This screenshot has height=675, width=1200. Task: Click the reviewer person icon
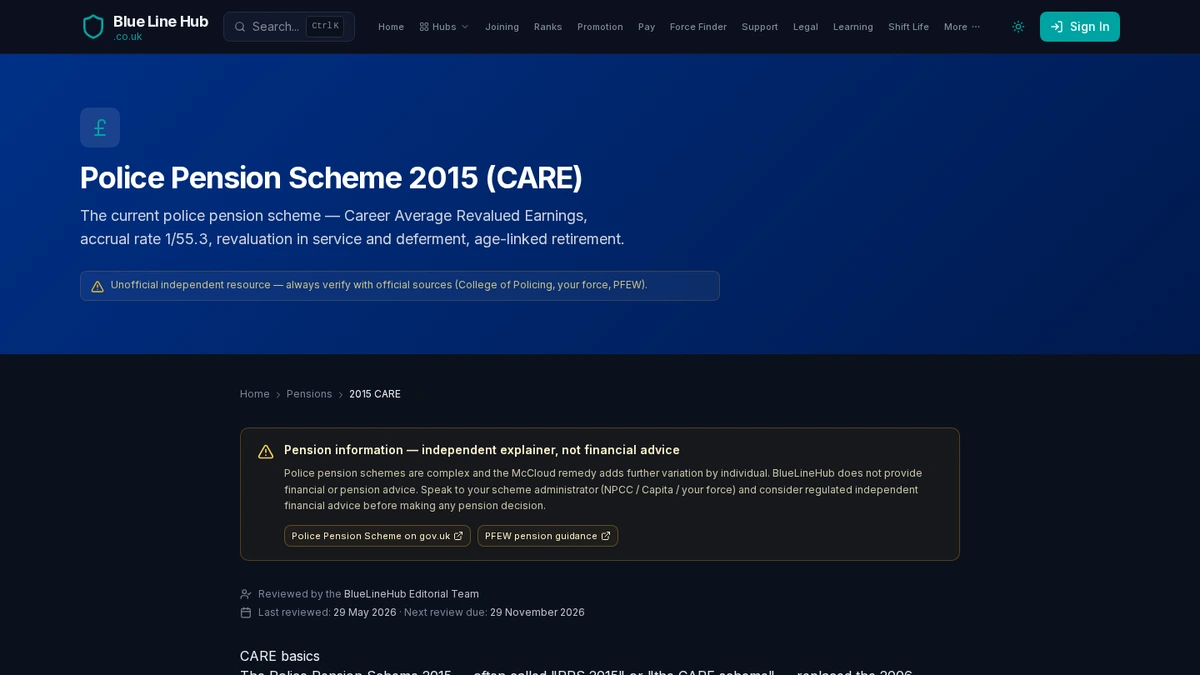246,594
